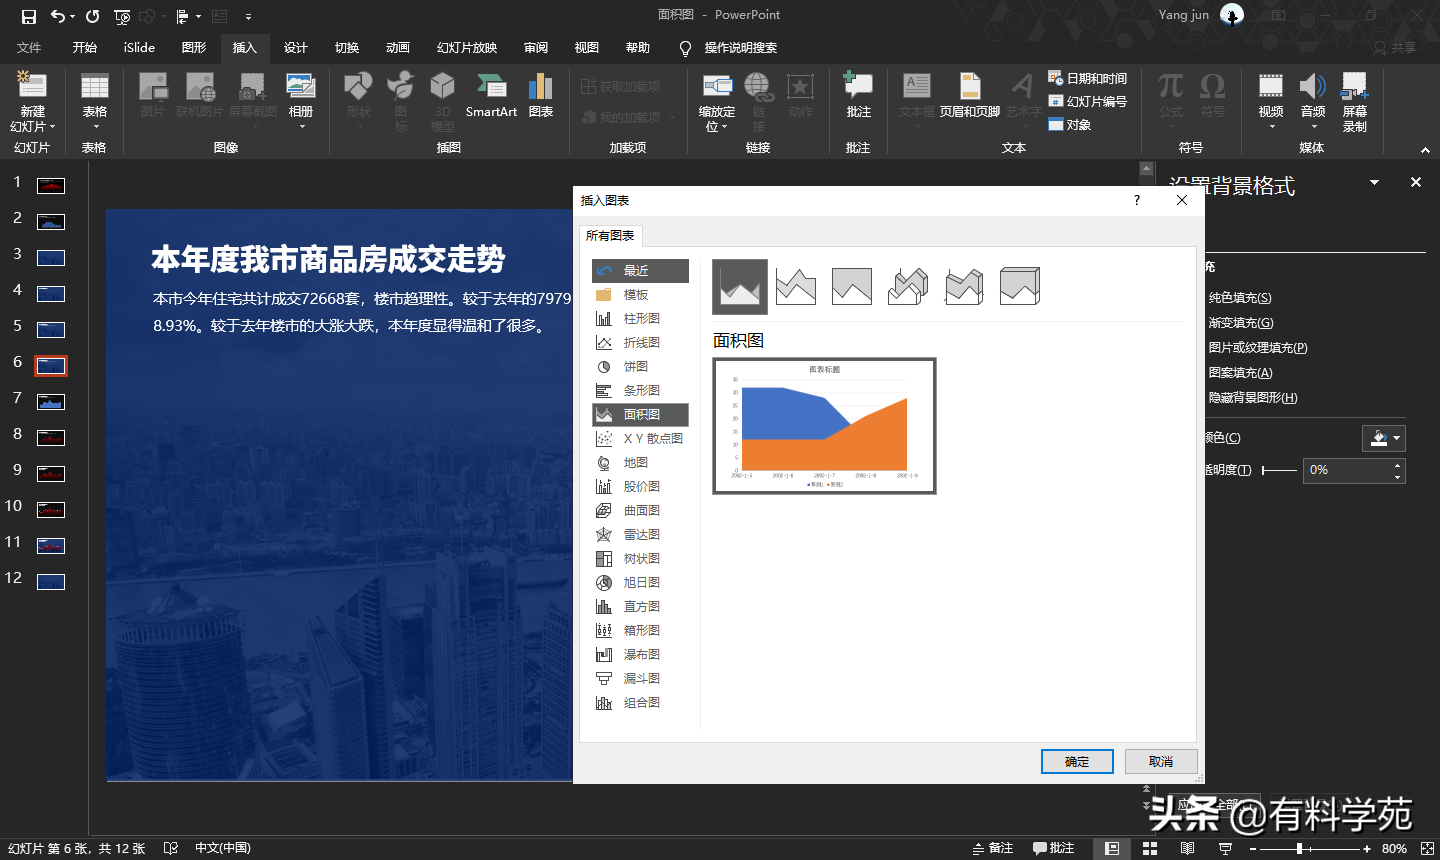1440x860 pixels.
Task: Select 瀑布图 chart category
Action: point(640,655)
